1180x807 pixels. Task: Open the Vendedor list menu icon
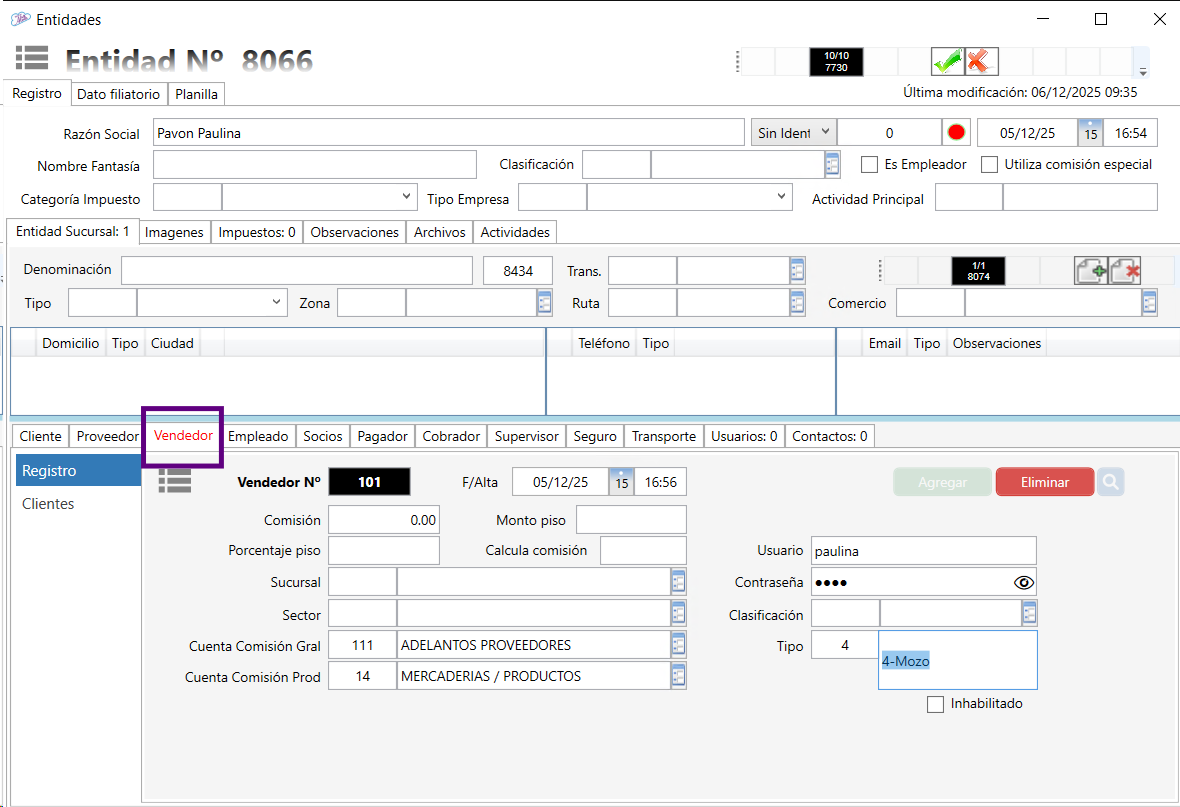coord(175,481)
